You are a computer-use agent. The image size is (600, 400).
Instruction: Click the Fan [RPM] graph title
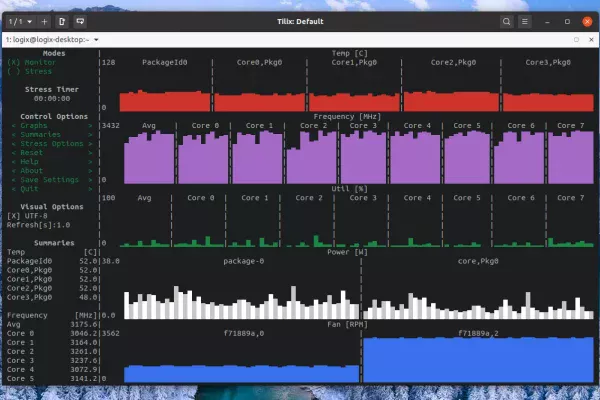(347, 324)
